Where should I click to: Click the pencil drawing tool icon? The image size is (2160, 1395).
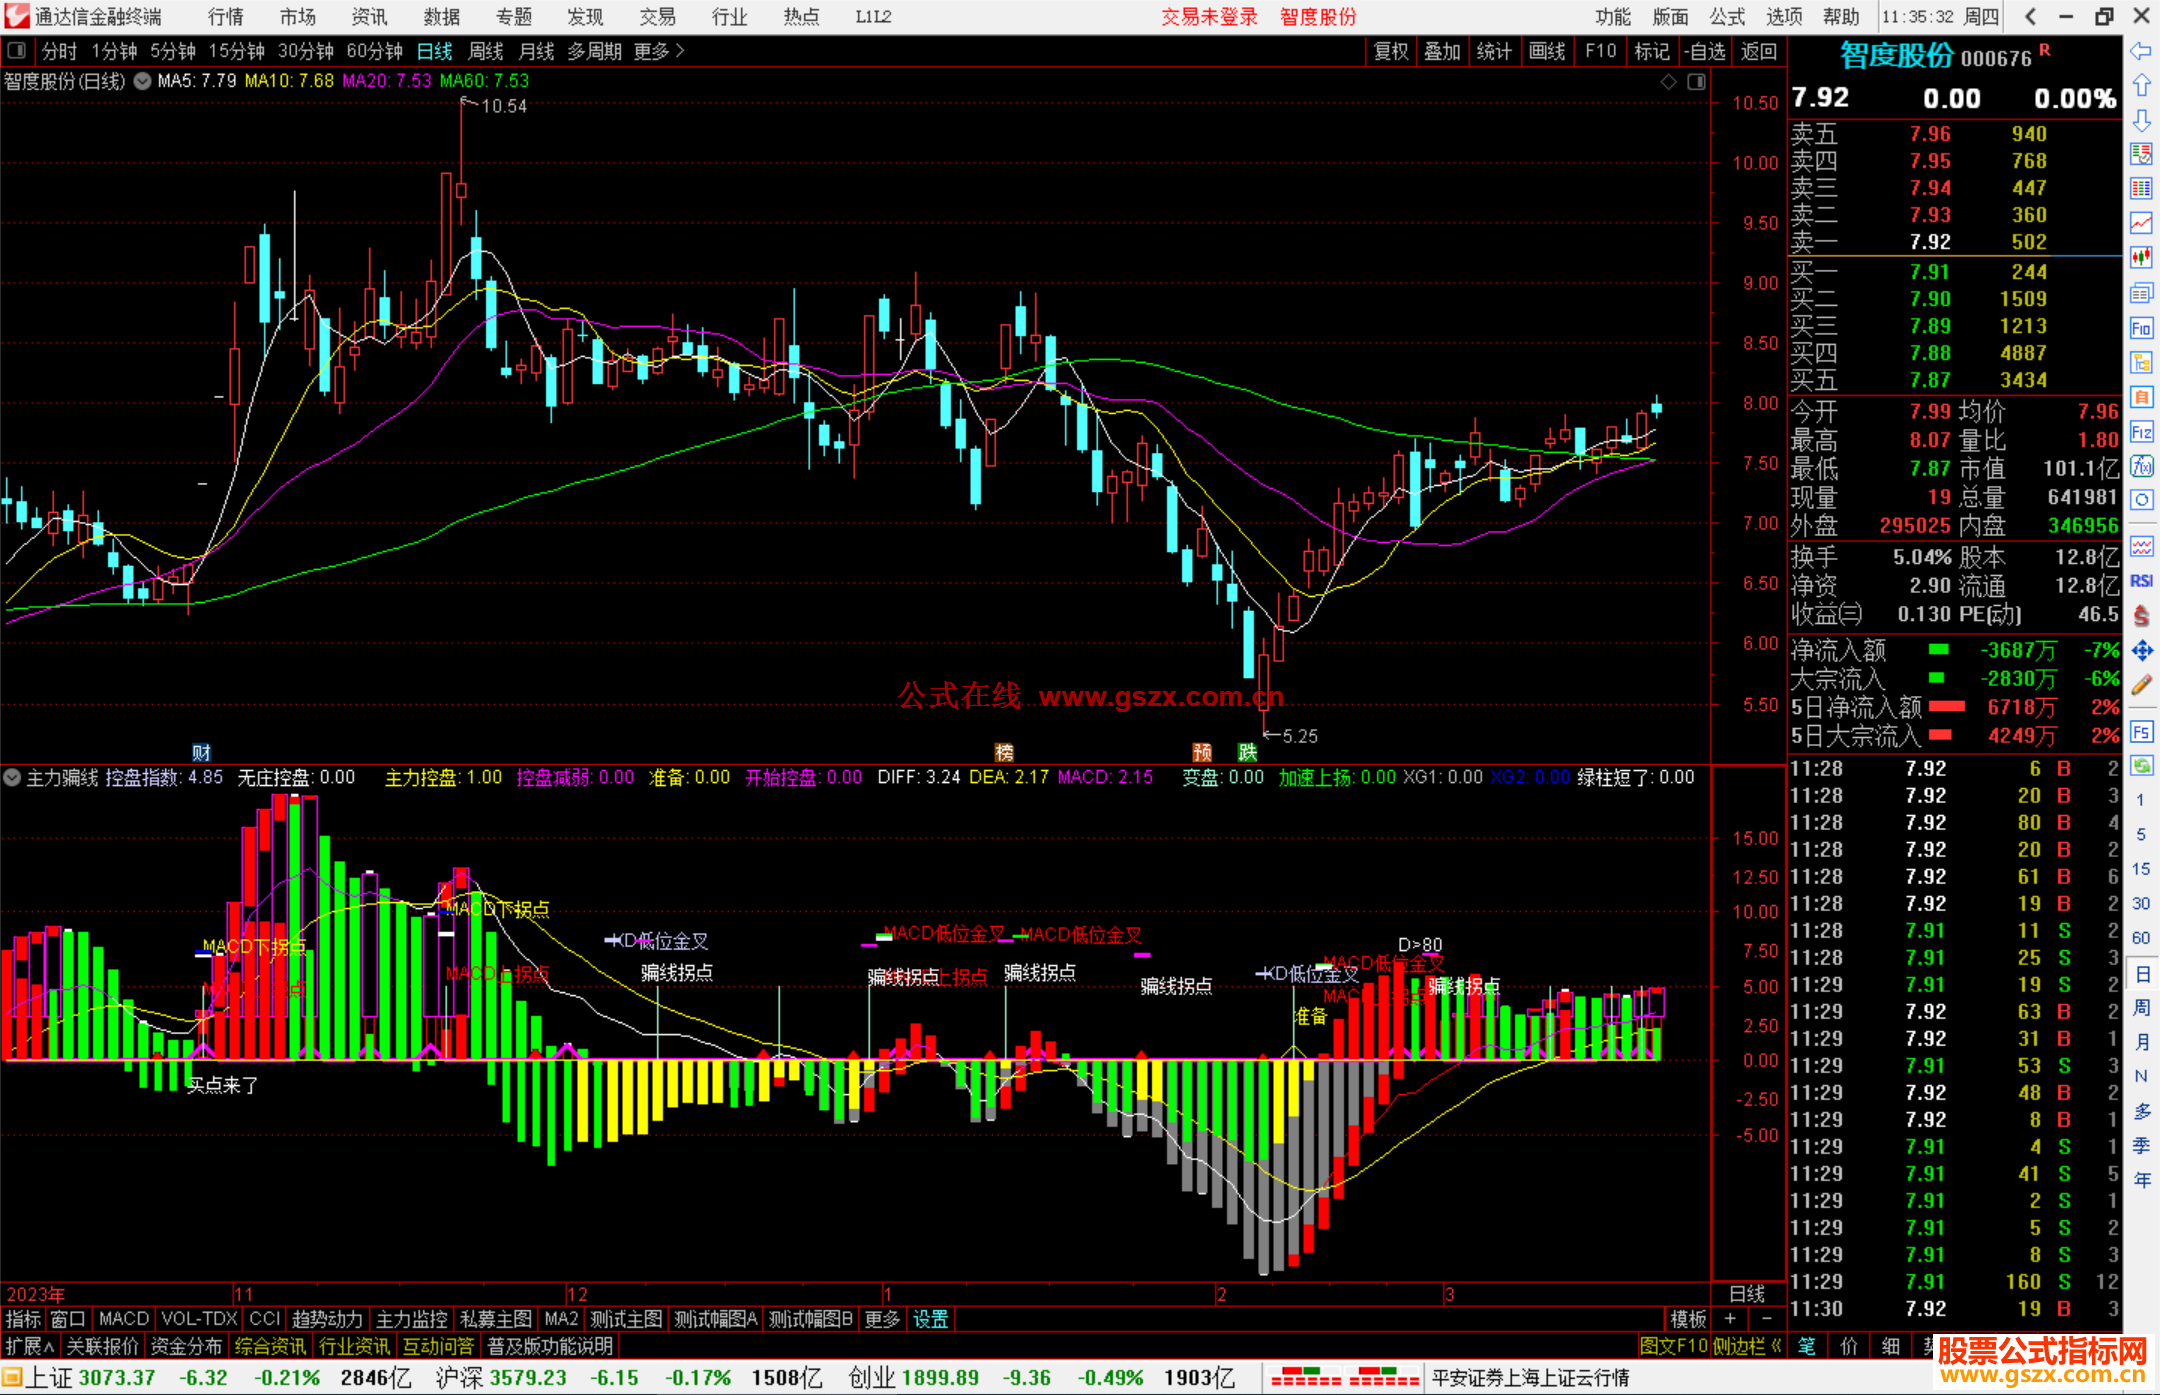click(2141, 685)
